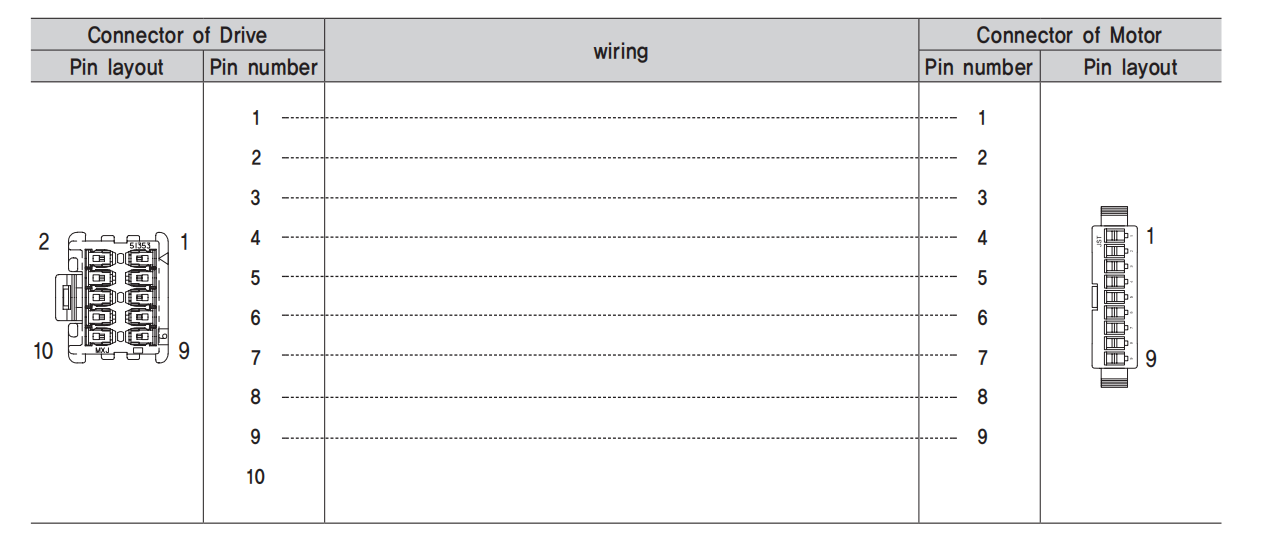The image size is (1268, 534).
Task: Click drive pin number 10
Action: click(256, 477)
